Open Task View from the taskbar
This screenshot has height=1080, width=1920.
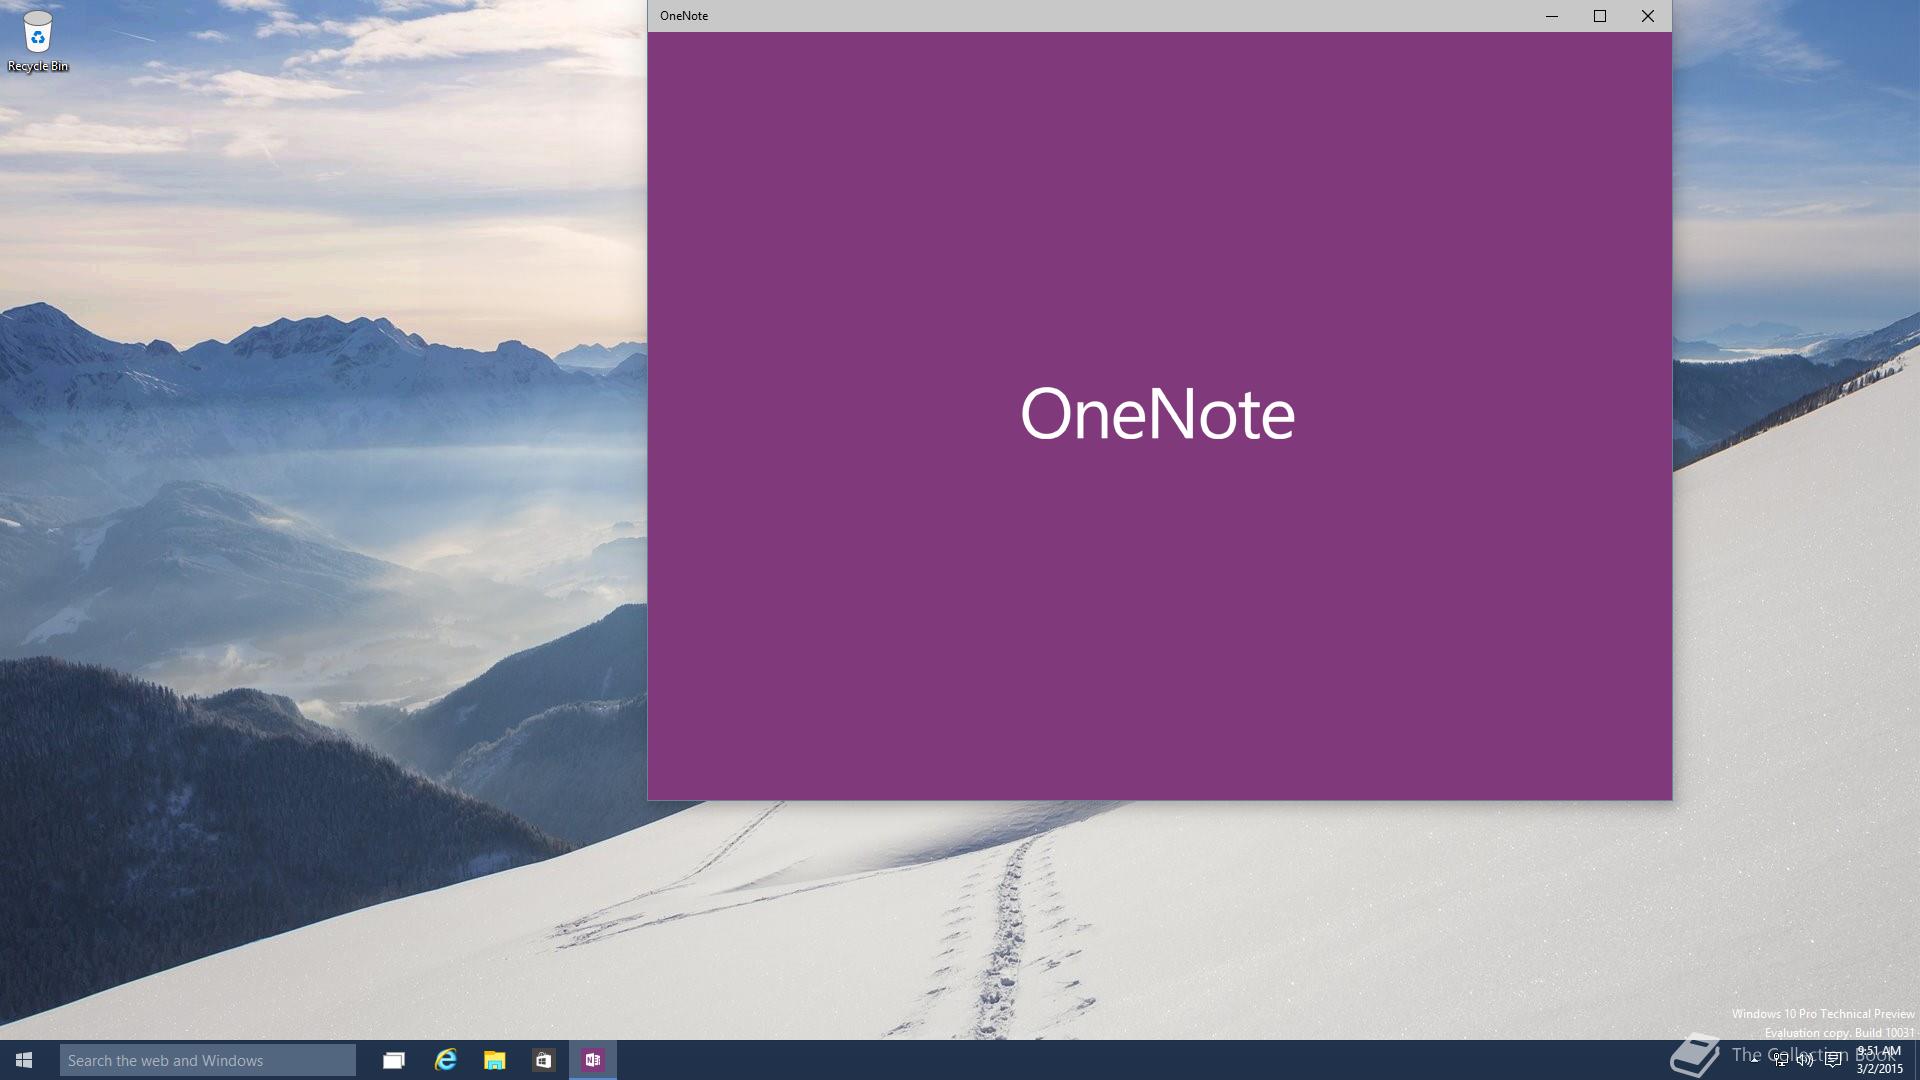[x=394, y=1060]
